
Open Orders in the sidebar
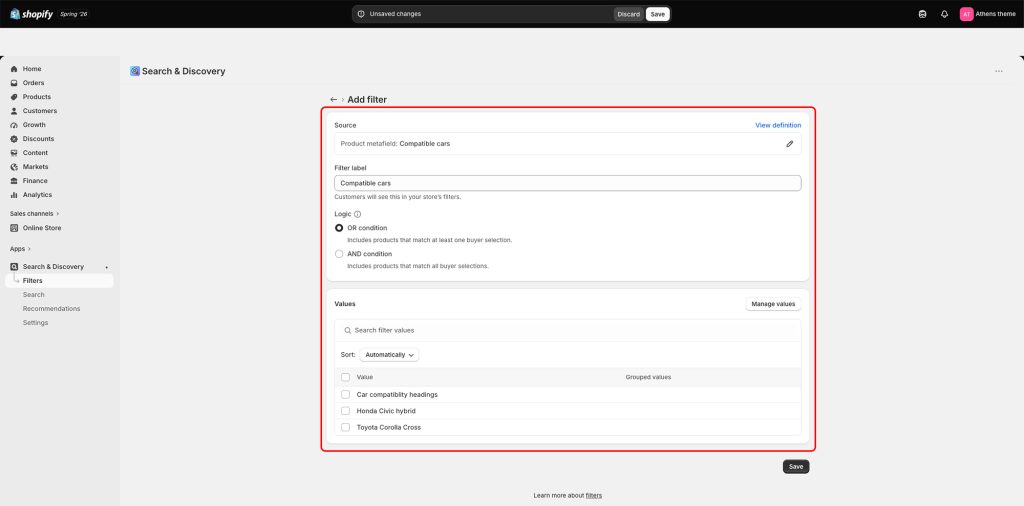point(33,83)
